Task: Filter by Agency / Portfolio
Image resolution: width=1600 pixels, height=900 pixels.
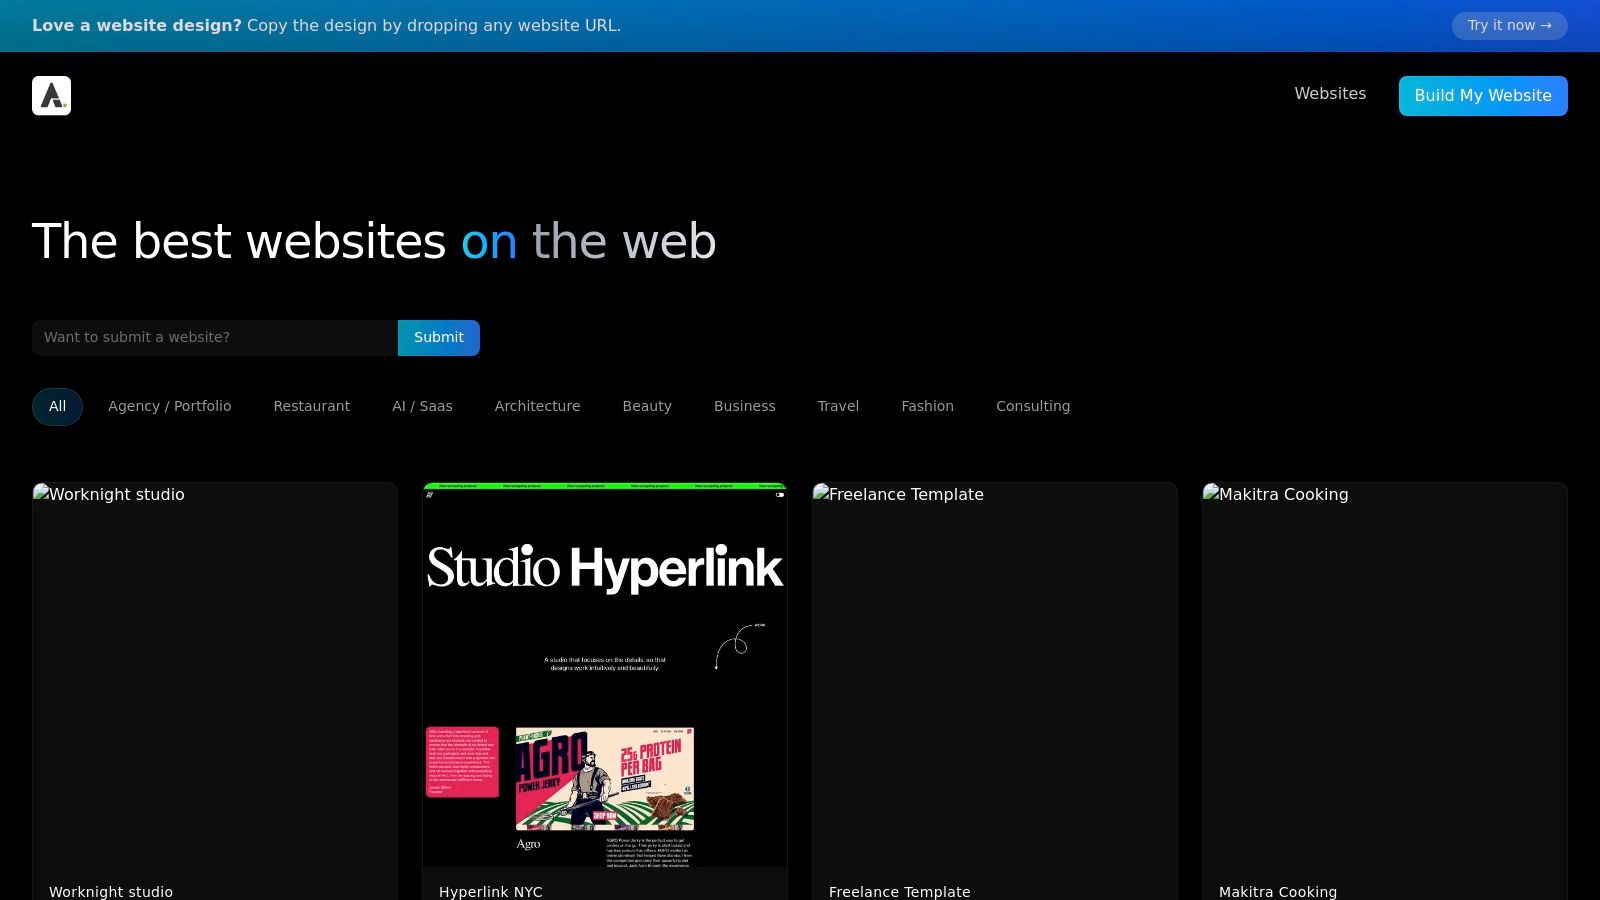Action: (169, 406)
